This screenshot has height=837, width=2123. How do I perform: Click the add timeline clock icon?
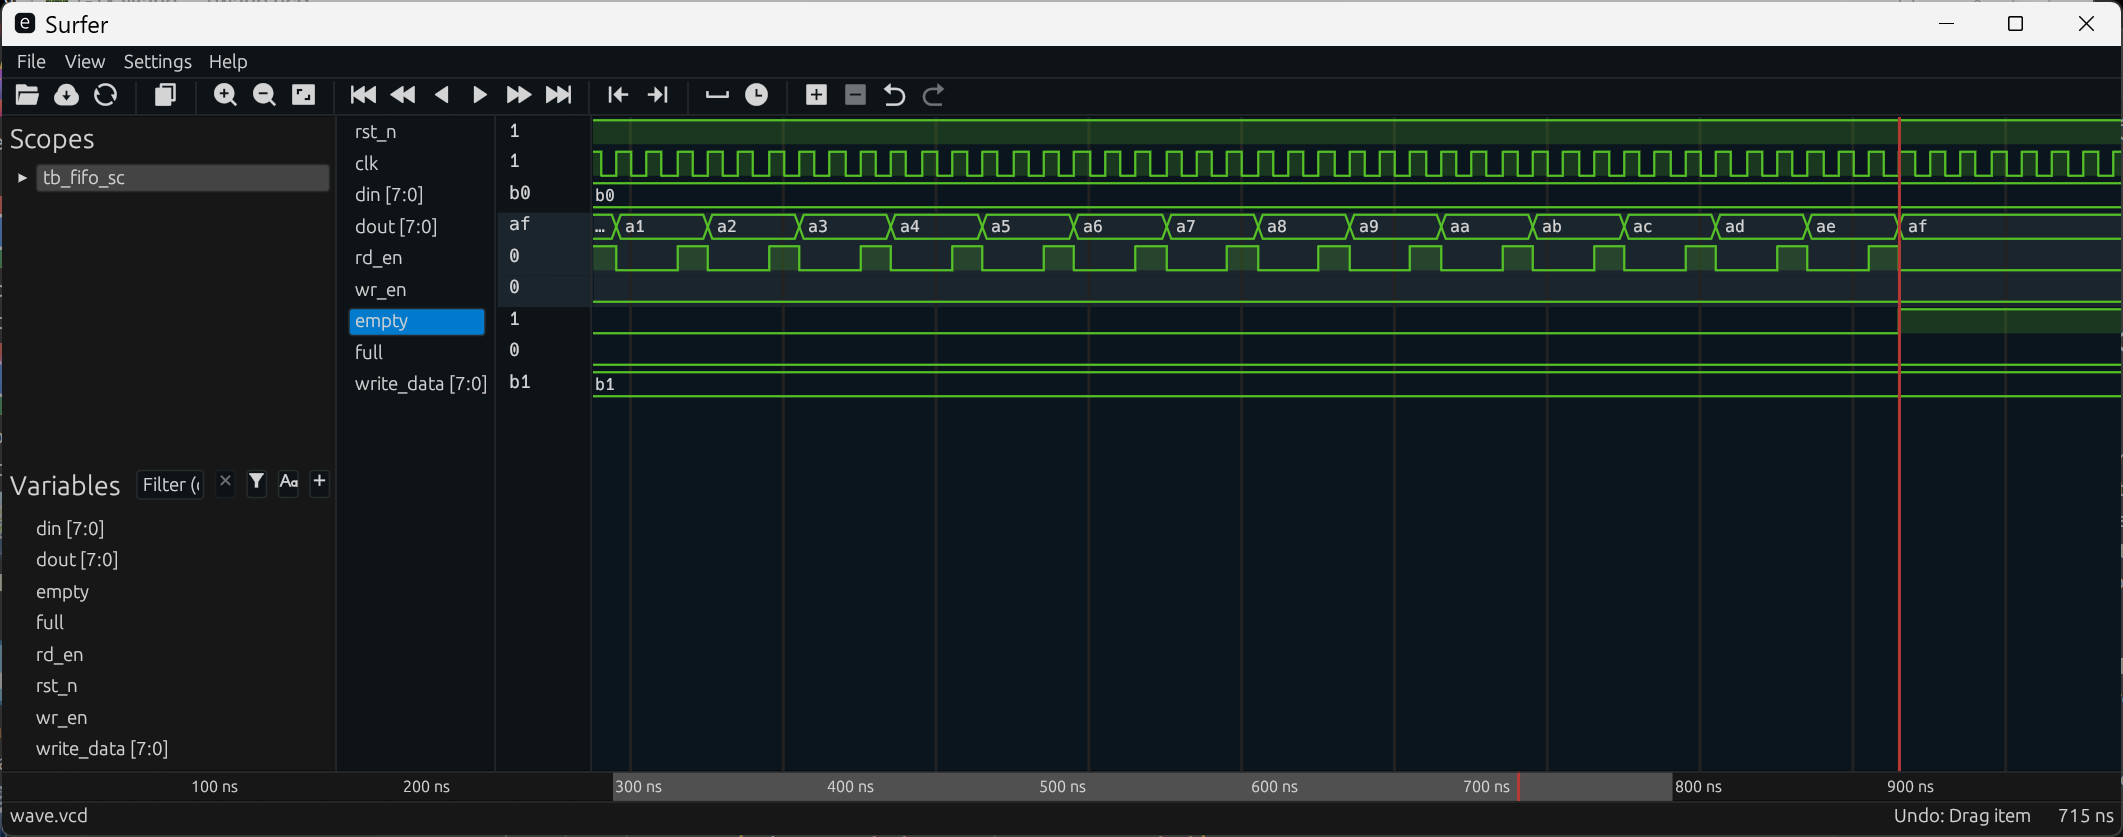pos(757,95)
